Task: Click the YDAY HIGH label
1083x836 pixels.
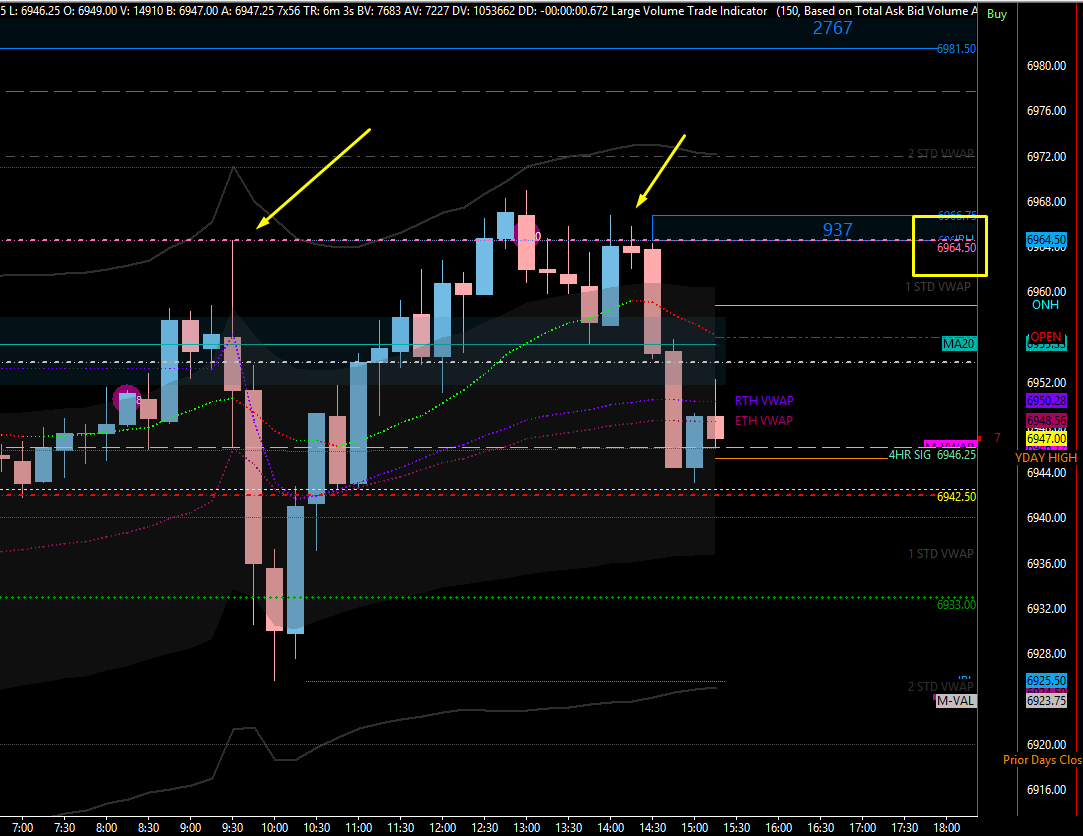Action: [x=1044, y=457]
